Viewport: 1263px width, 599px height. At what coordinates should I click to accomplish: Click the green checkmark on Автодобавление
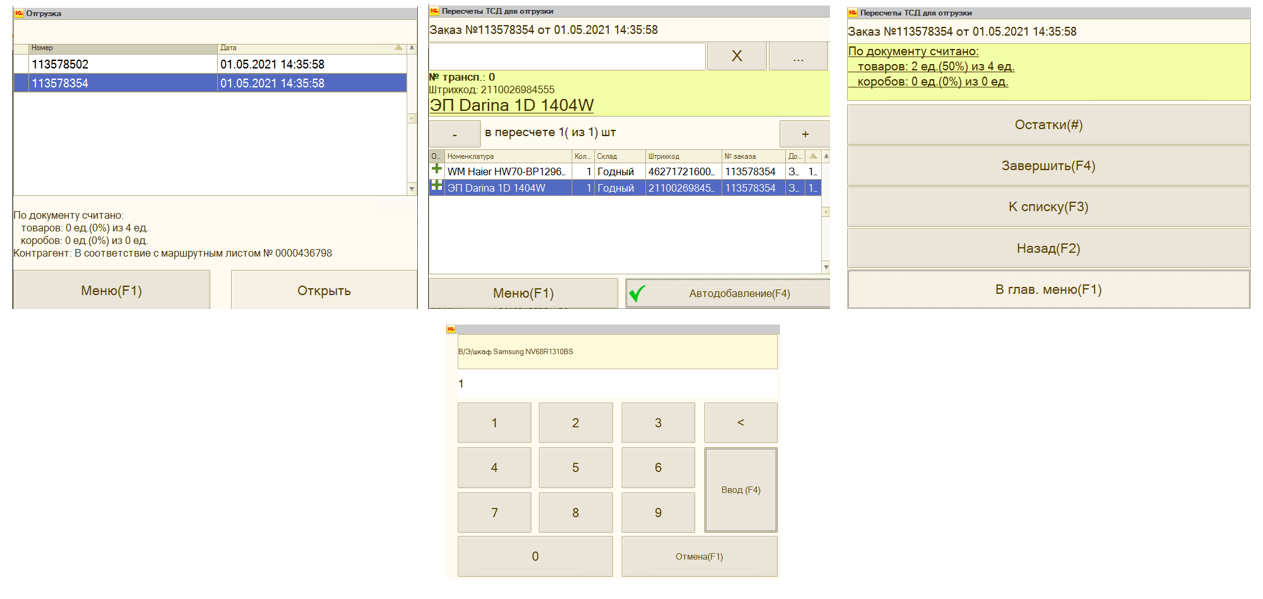click(x=638, y=293)
